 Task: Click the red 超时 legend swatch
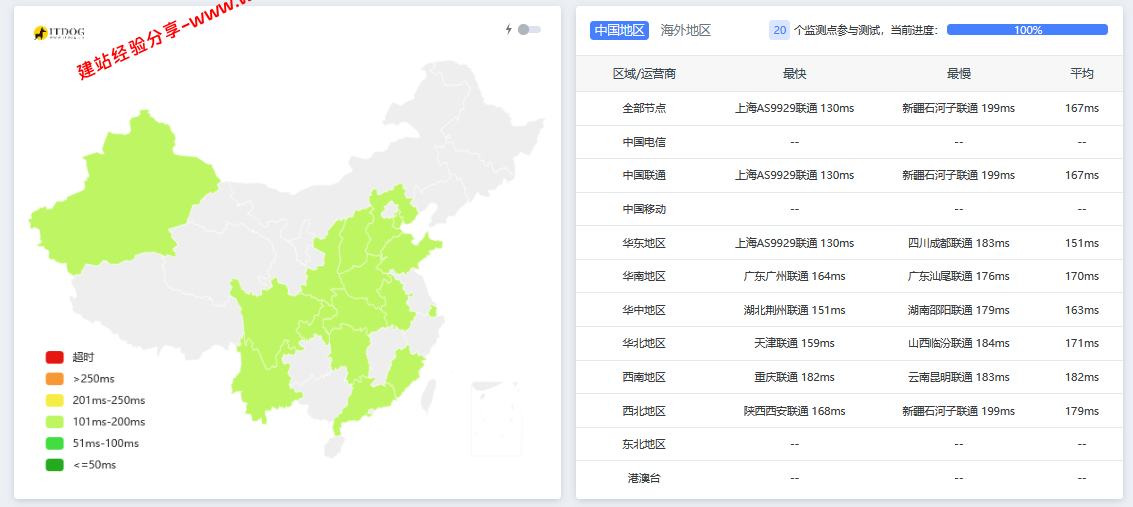(55, 357)
